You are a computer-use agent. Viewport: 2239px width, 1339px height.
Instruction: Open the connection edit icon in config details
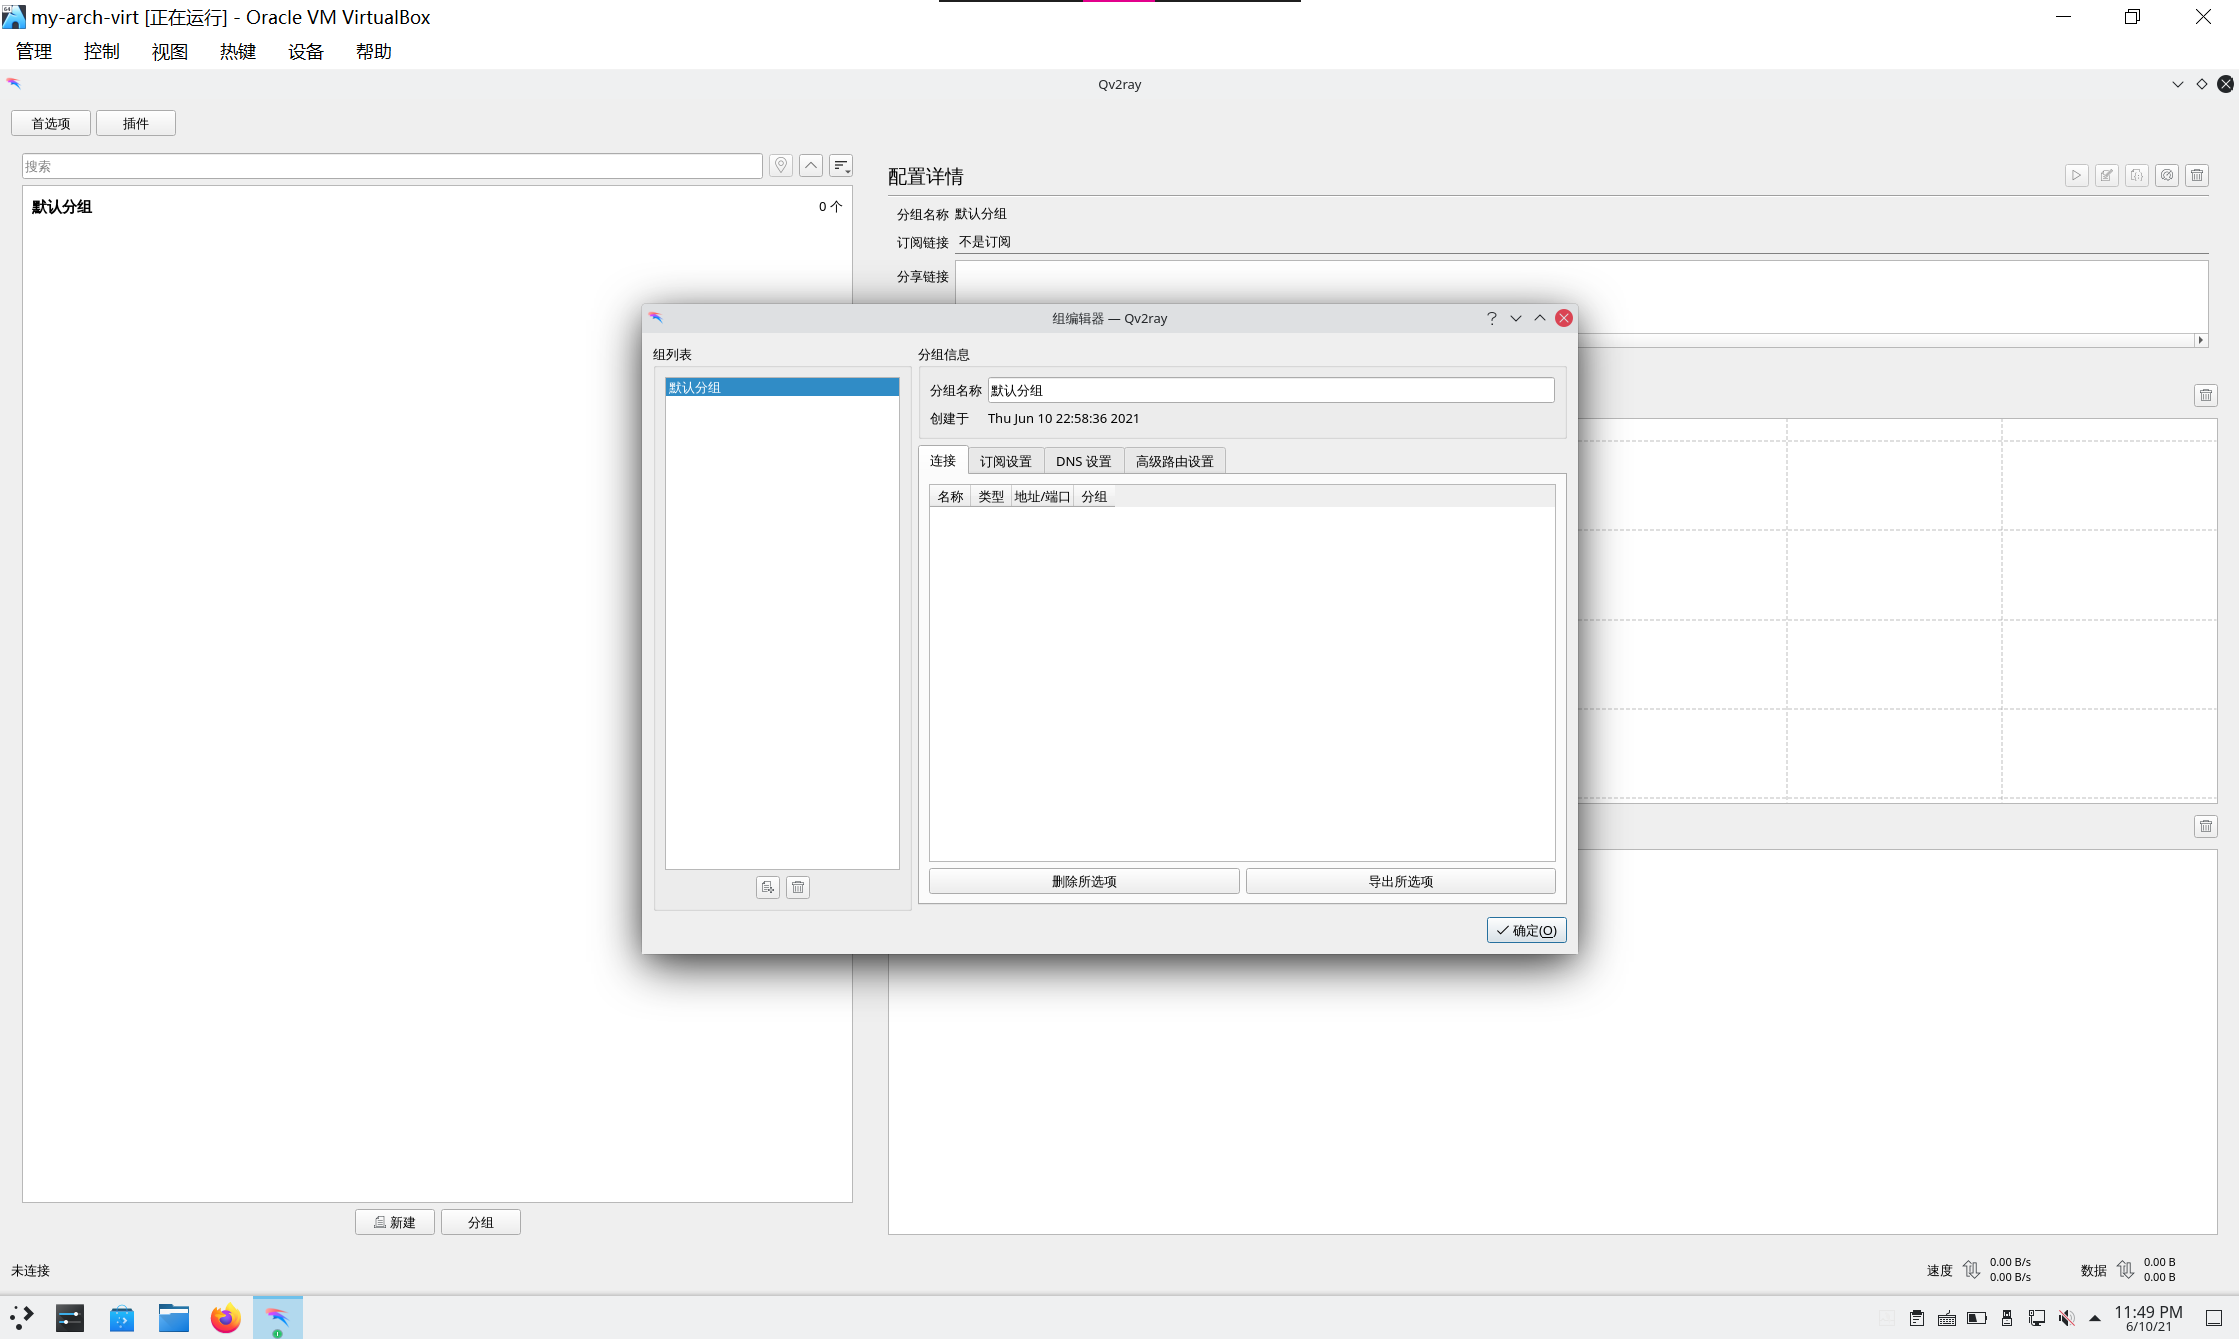click(x=2107, y=175)
